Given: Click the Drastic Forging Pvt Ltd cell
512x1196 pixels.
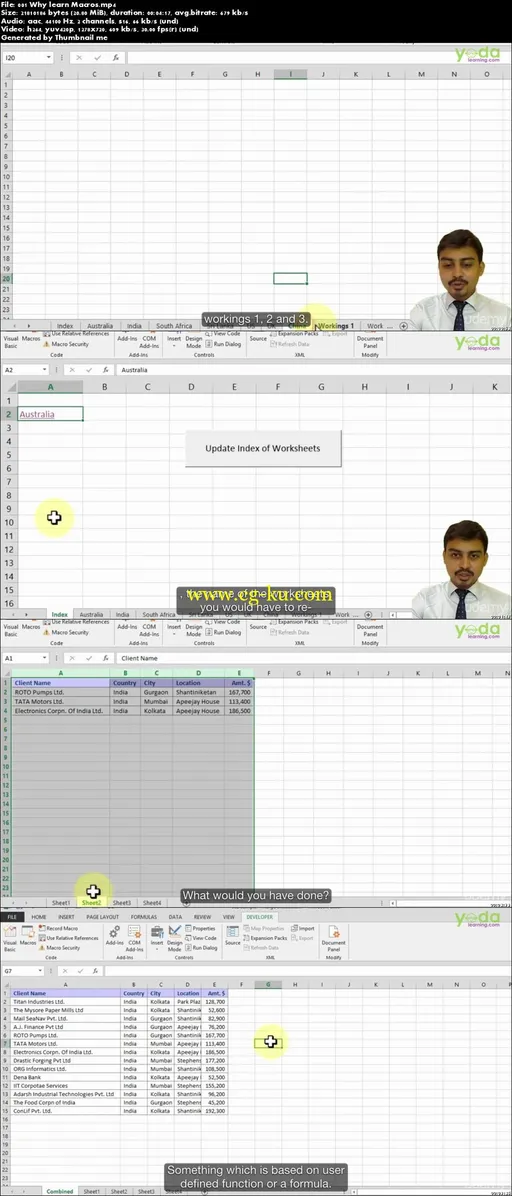Looking at the screenshot, I should coord(66,1060).
